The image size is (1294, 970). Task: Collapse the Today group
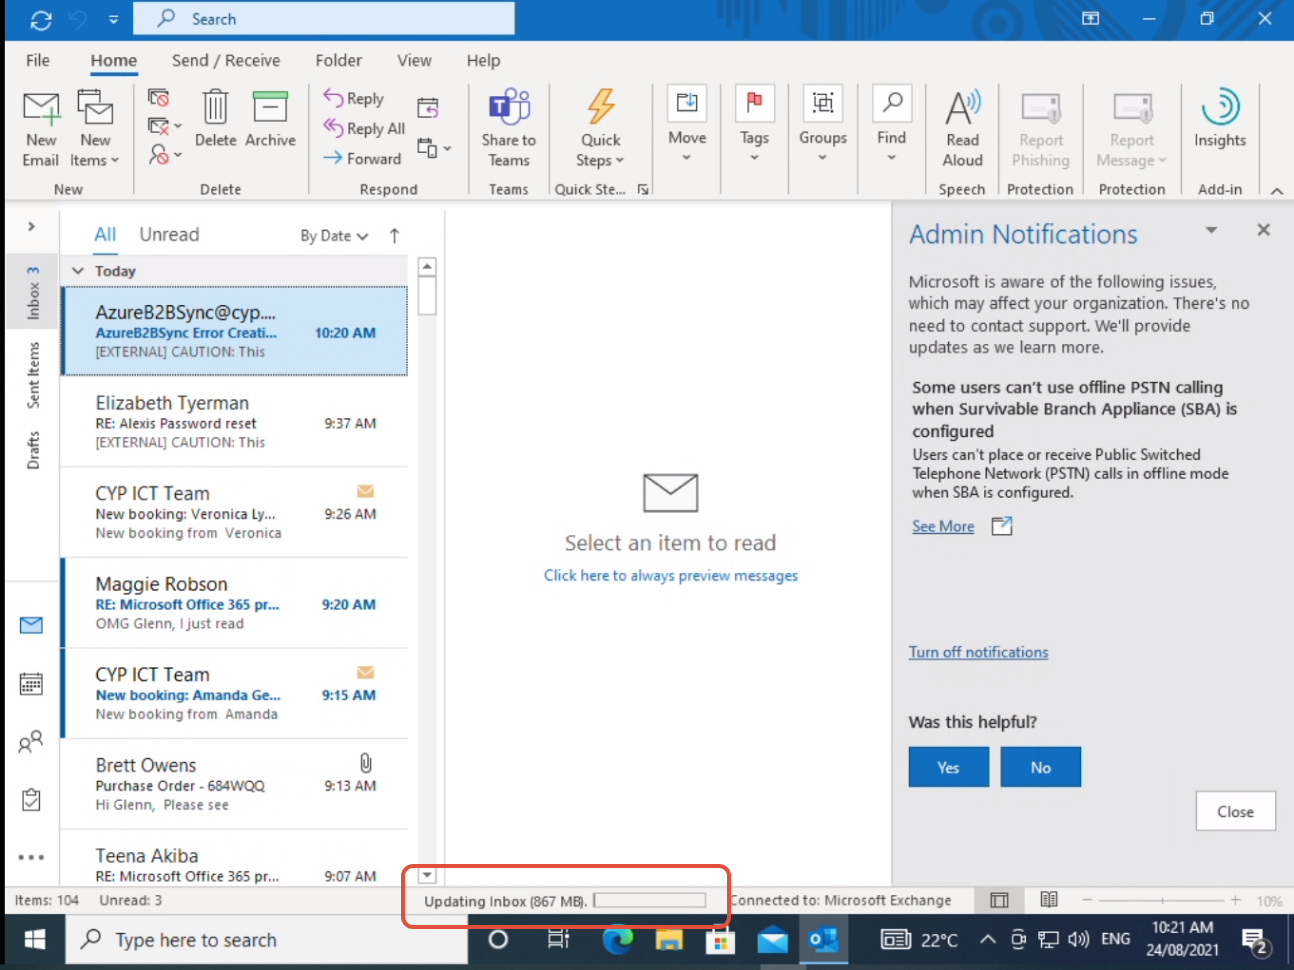(78, 271)
